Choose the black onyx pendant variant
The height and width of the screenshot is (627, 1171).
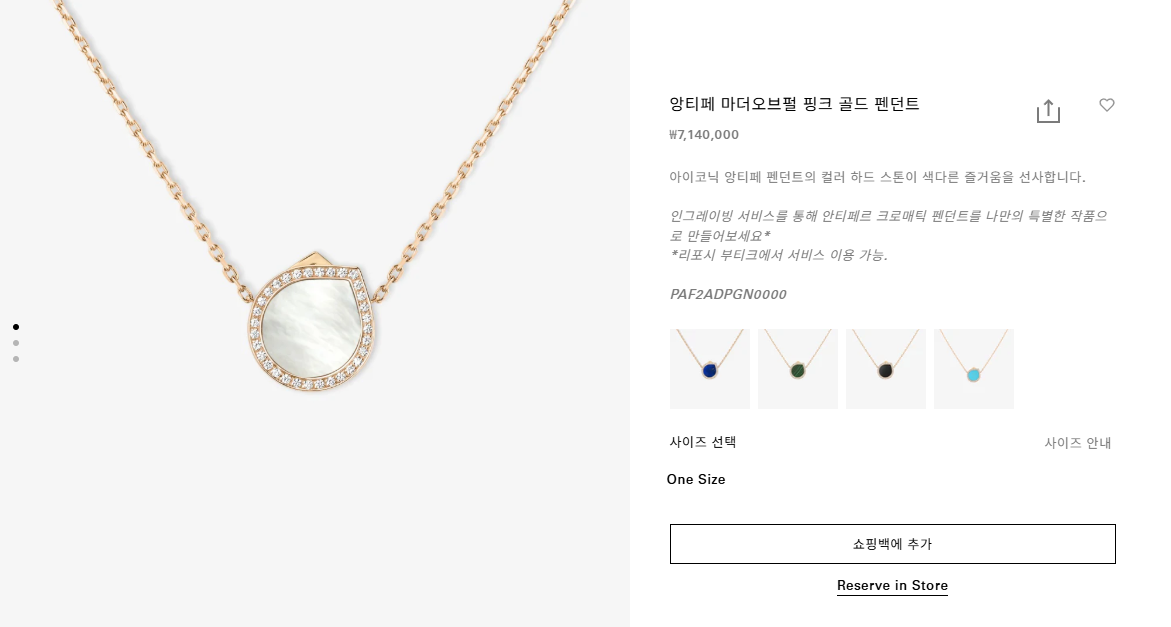886,369
